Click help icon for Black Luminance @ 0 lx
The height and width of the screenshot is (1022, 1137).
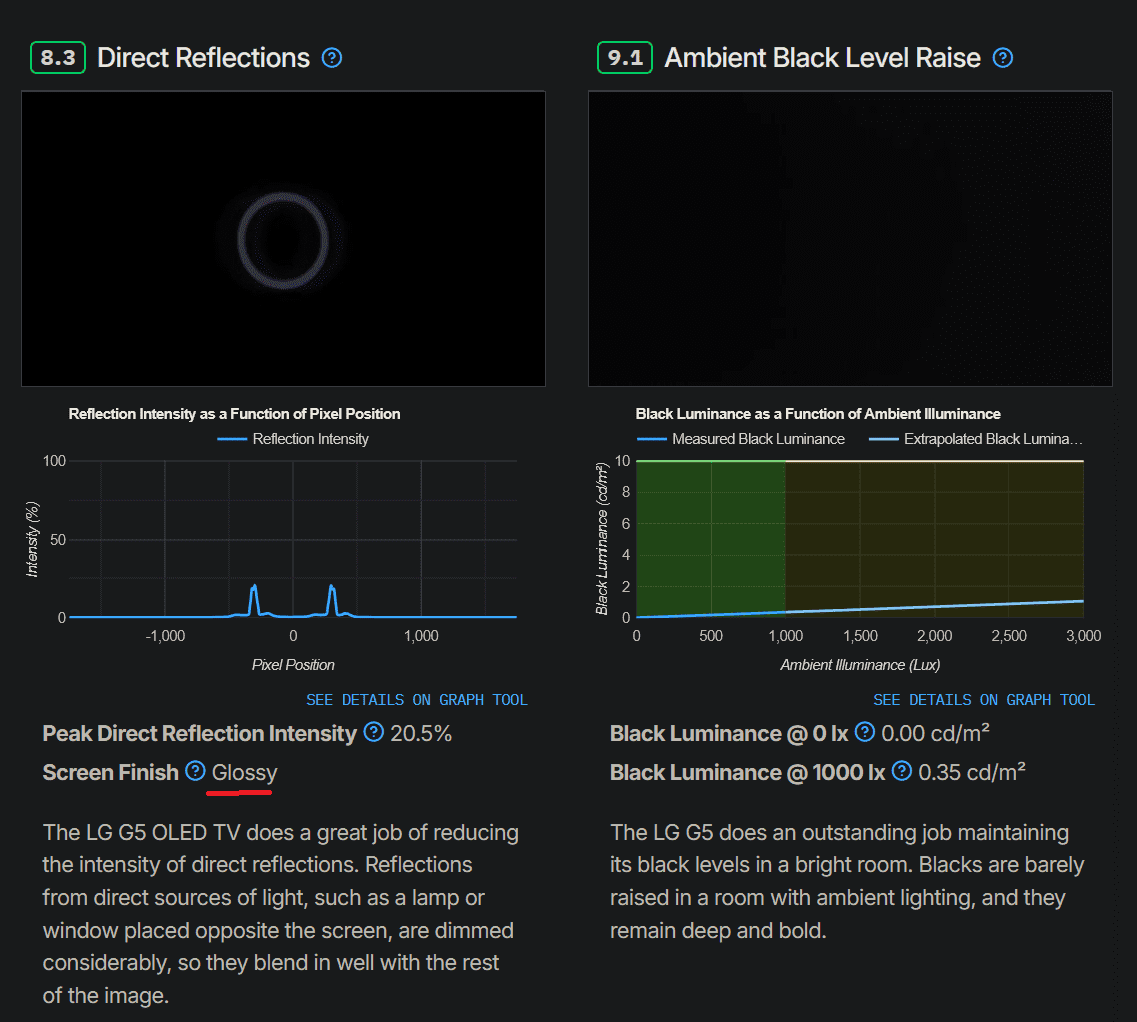[x=865, y=733]
